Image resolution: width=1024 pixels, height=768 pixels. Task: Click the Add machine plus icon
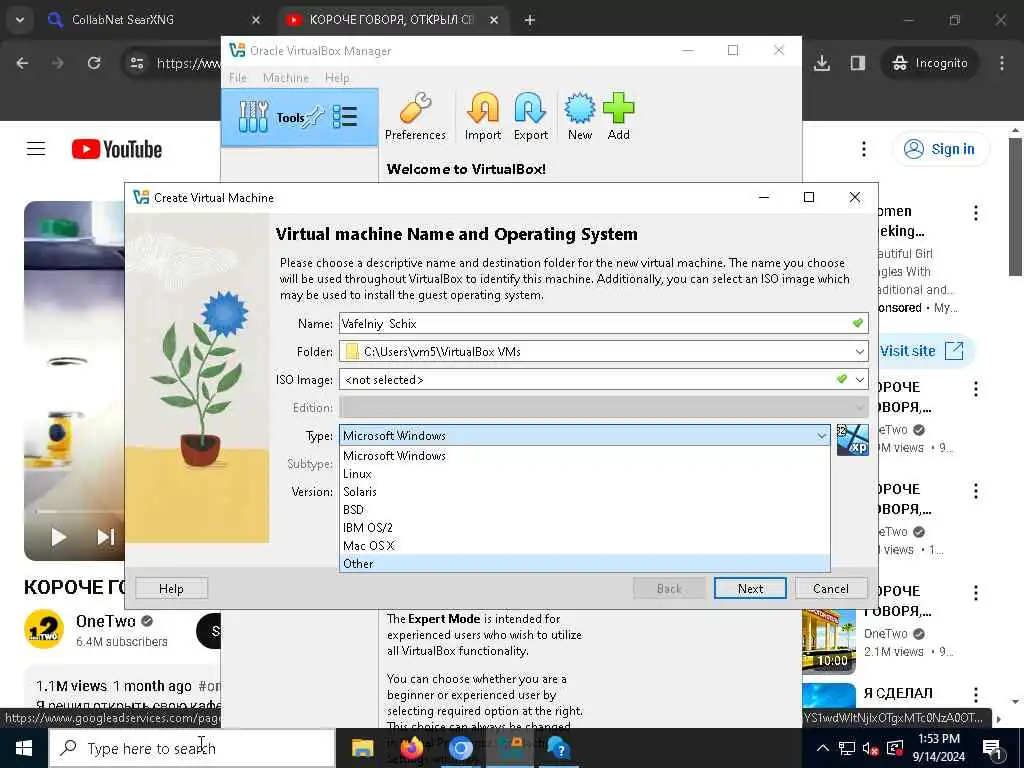tap(618, 117)
